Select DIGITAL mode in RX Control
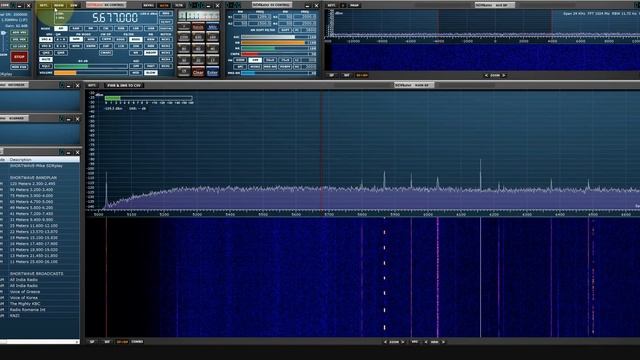The image size is (640, 360). (166, 29)
